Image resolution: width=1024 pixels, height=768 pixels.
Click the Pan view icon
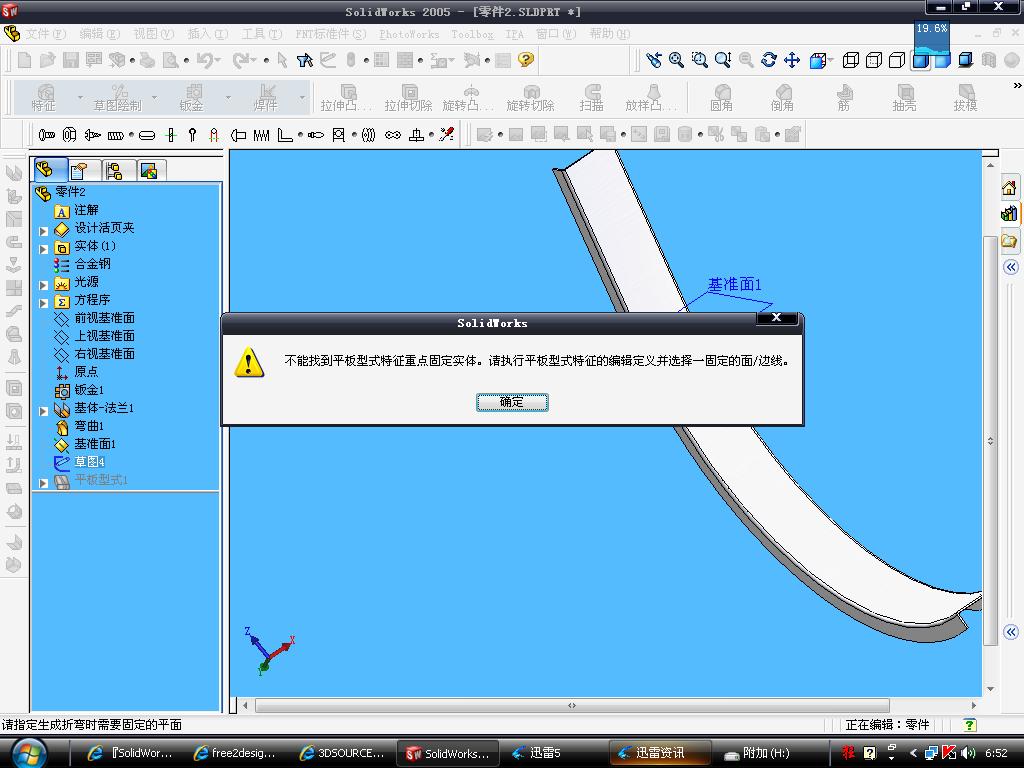coord(792,60)
